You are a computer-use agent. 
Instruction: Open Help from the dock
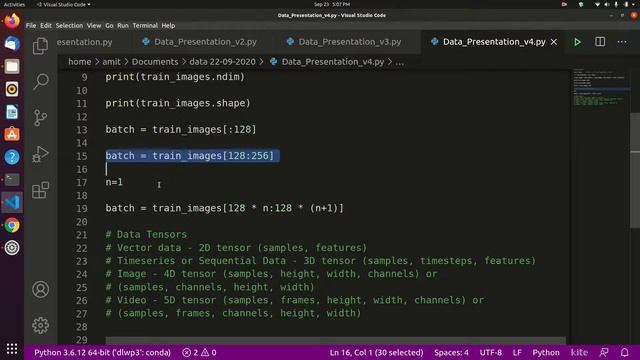(x=12, y=157)
